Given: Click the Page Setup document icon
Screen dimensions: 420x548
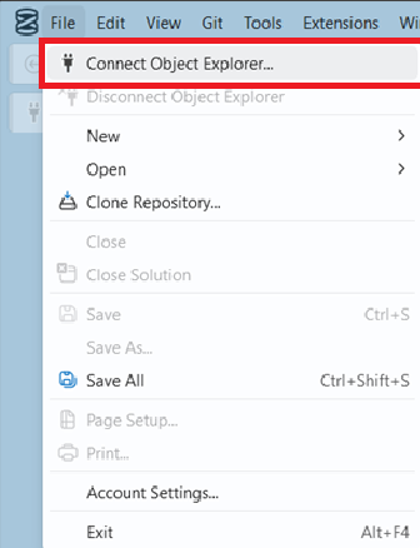Looking at the screenshot, I should point(67,420).
